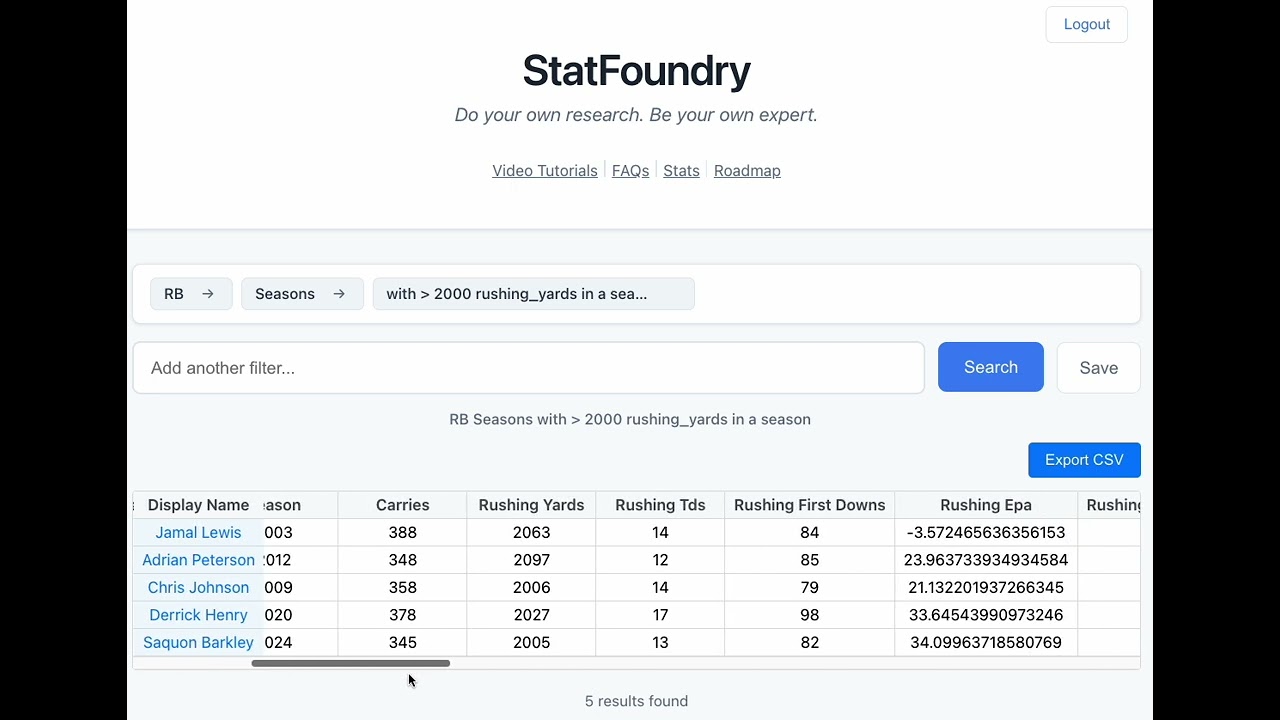Open Saquon Barkley player link
The width and height of the screenshot is (1280, 720).
[198, 643]
